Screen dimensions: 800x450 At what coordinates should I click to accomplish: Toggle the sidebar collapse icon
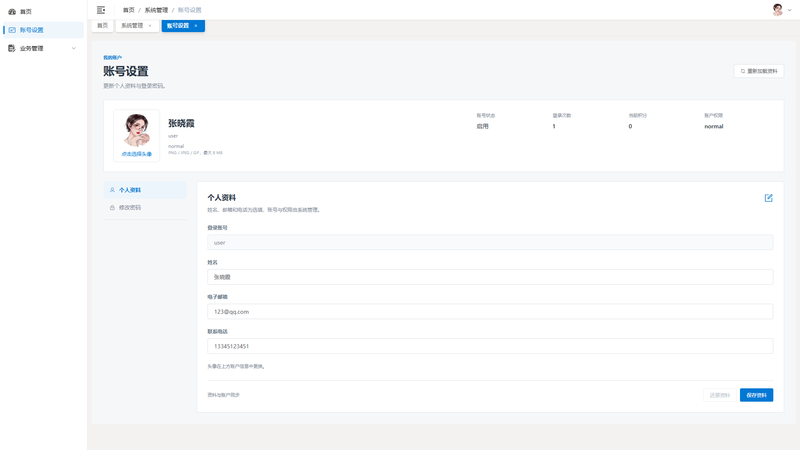pos(101,10)
